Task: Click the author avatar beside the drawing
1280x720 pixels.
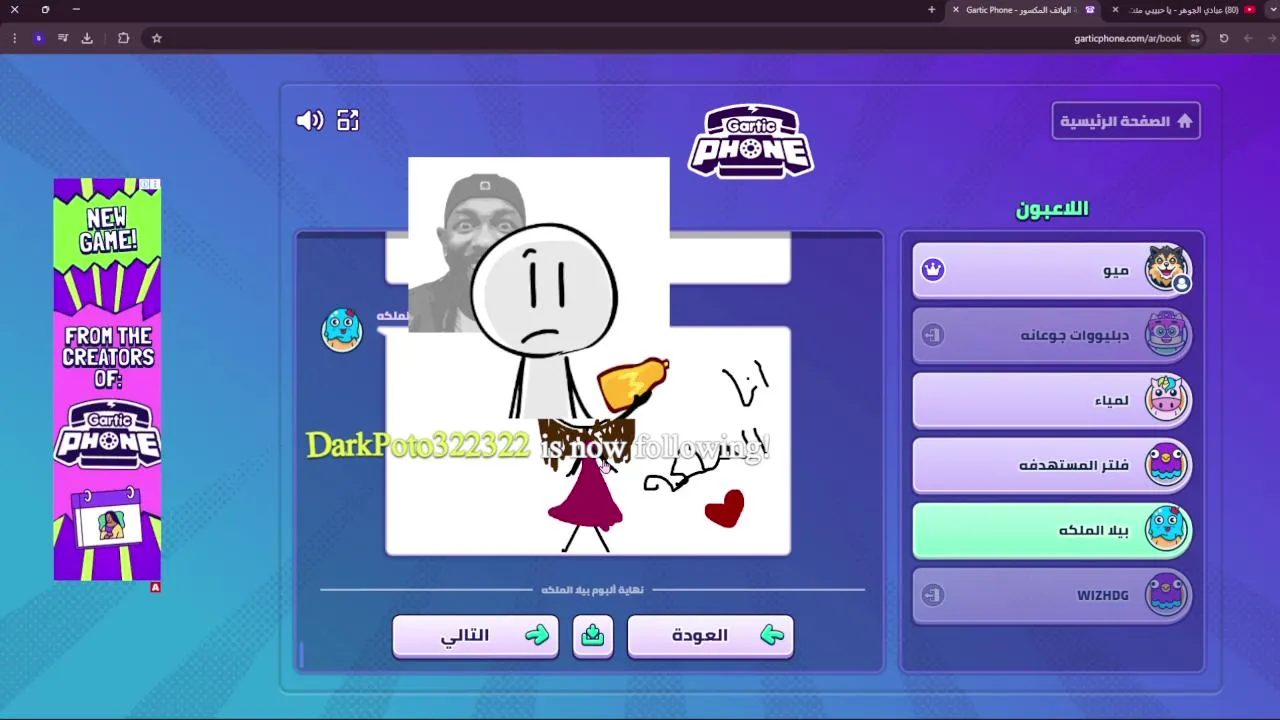Action: click(x=342, y=330)
